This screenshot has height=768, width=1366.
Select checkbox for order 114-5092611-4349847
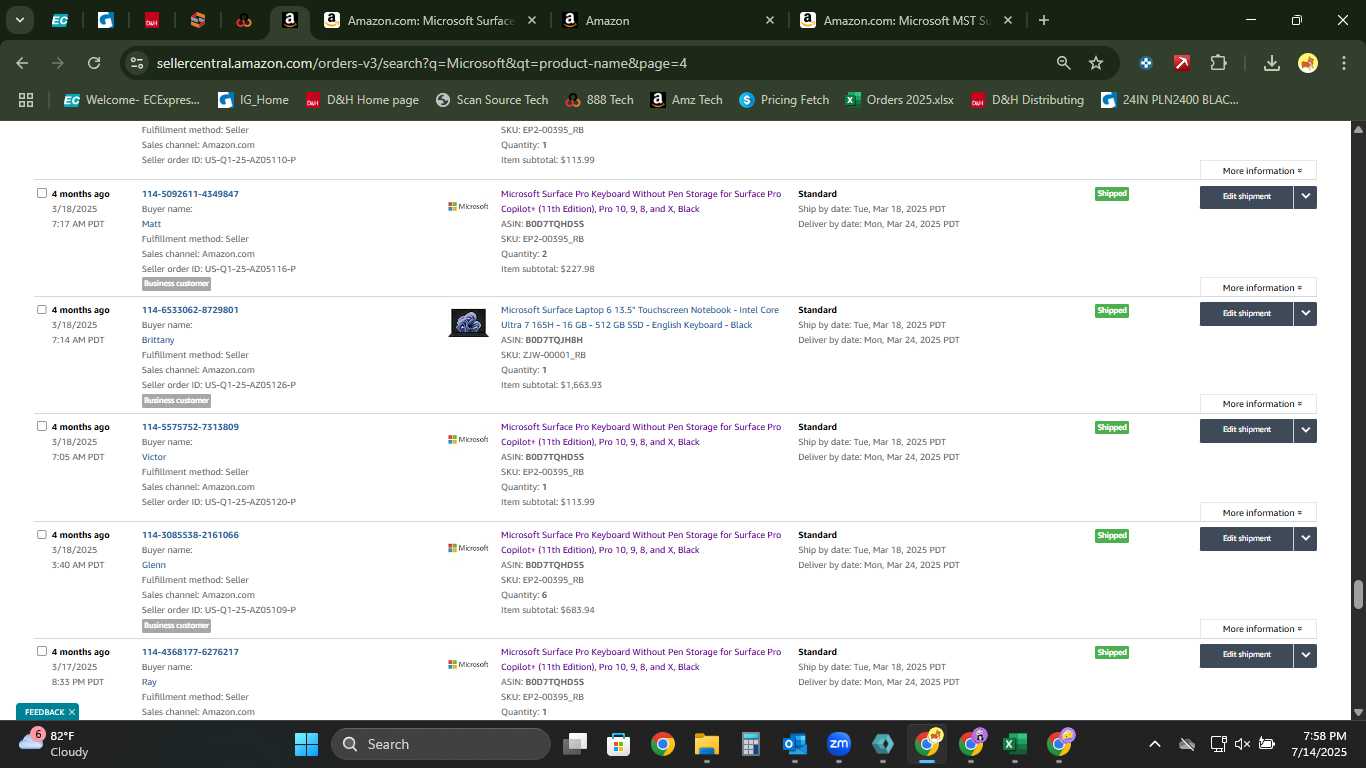pyautogui.click(x=41, y=193)
